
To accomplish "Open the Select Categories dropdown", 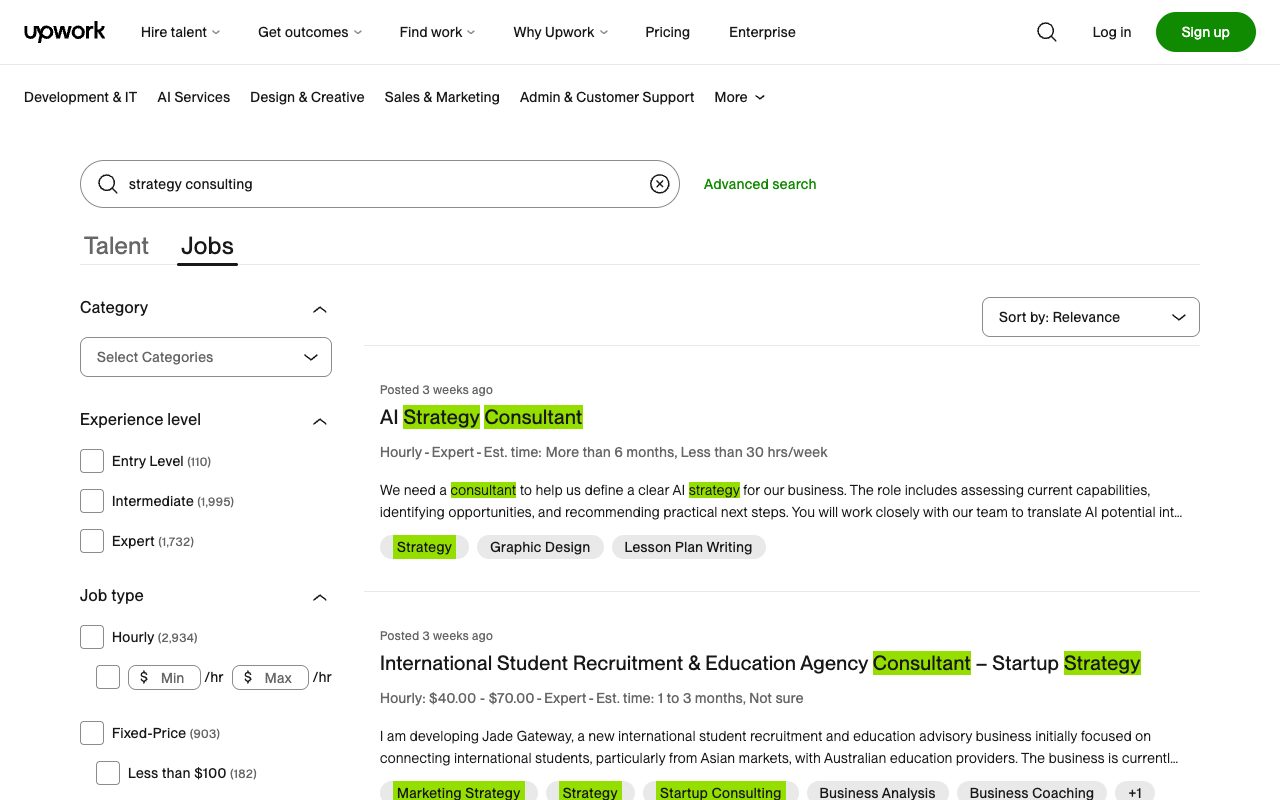I will click(206, 357).
